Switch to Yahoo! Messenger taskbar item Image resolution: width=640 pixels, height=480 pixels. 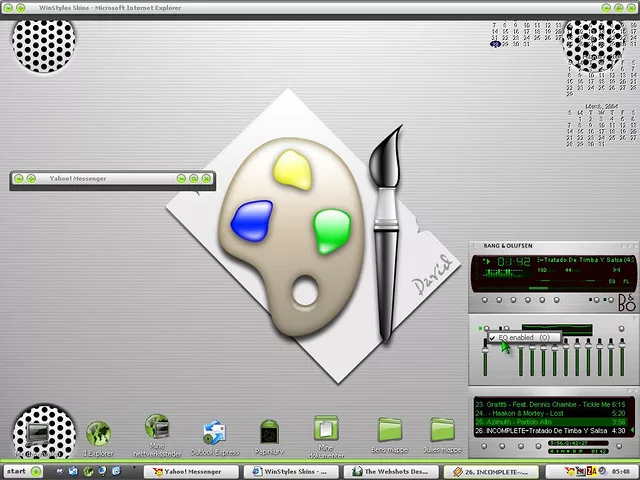click(185, 470)
